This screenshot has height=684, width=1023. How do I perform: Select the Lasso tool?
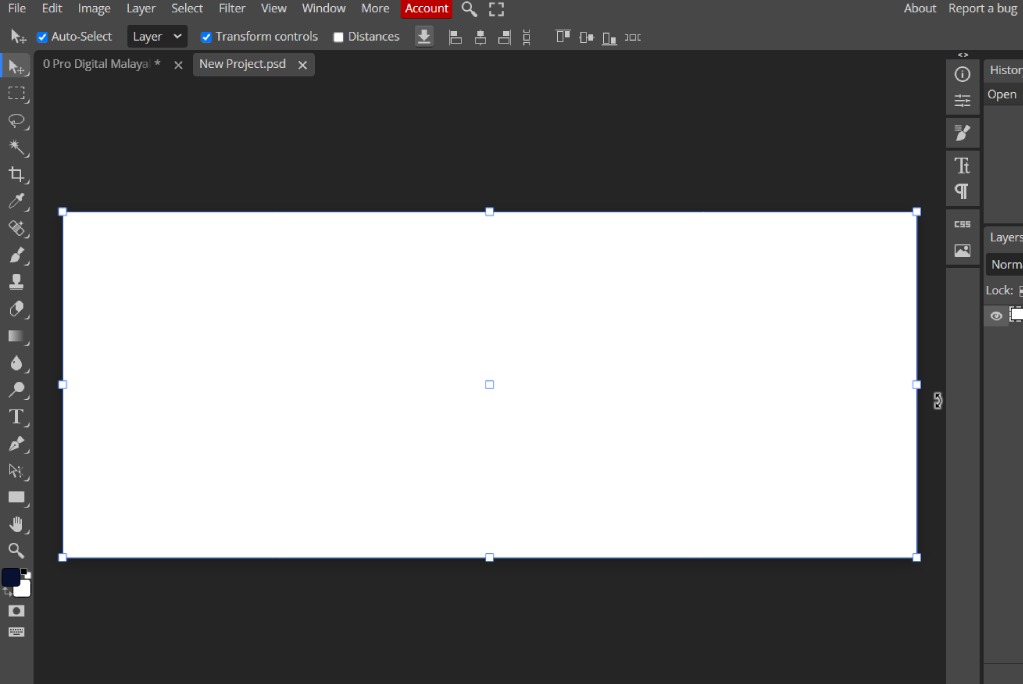click(x=16, y=121)
